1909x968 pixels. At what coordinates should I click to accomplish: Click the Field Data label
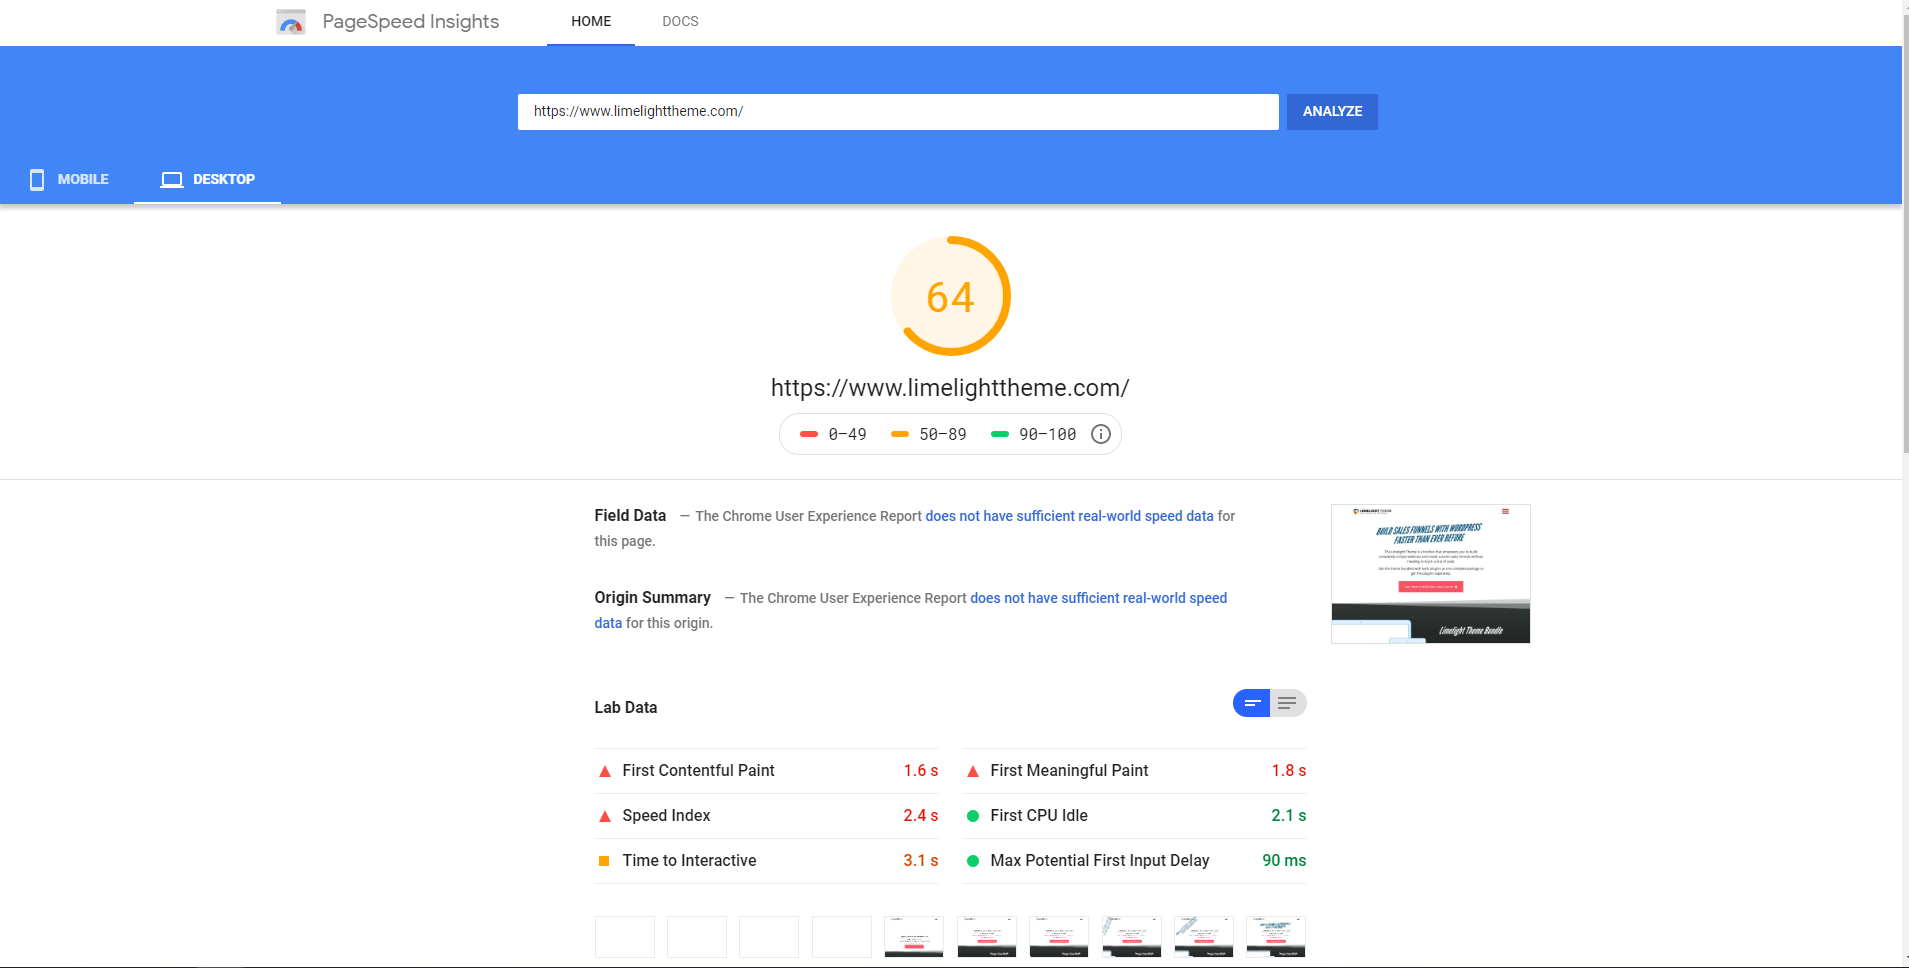pyautogui.click(x=630, y=515)
